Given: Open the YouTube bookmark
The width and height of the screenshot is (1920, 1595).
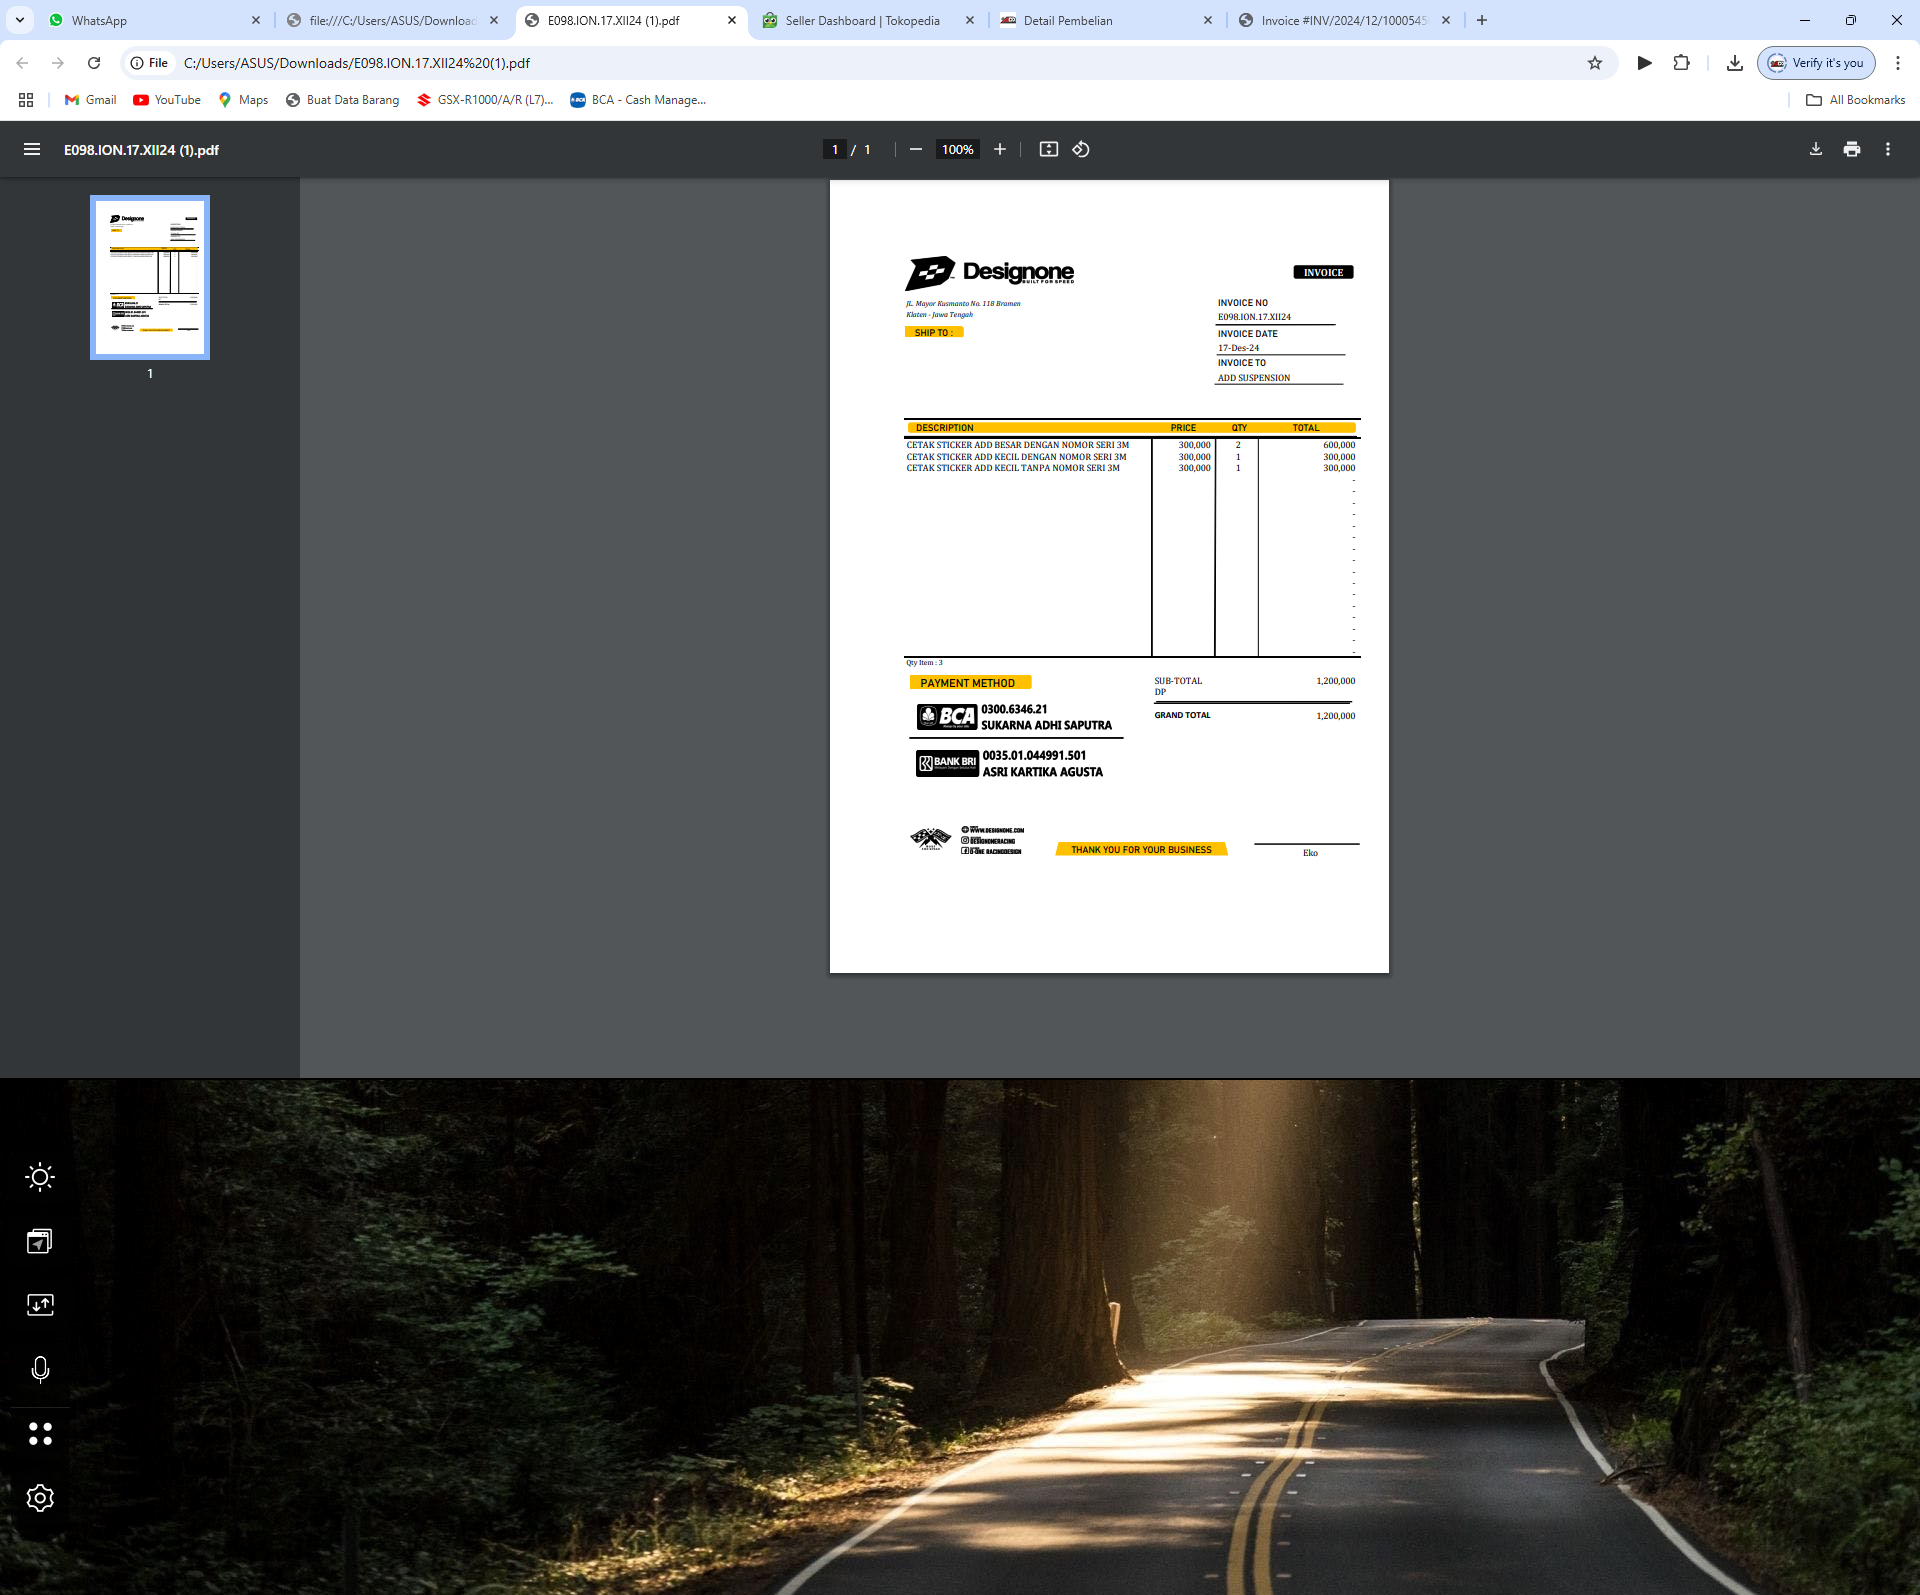Looking at the screenshot, I should coord(167,100).
